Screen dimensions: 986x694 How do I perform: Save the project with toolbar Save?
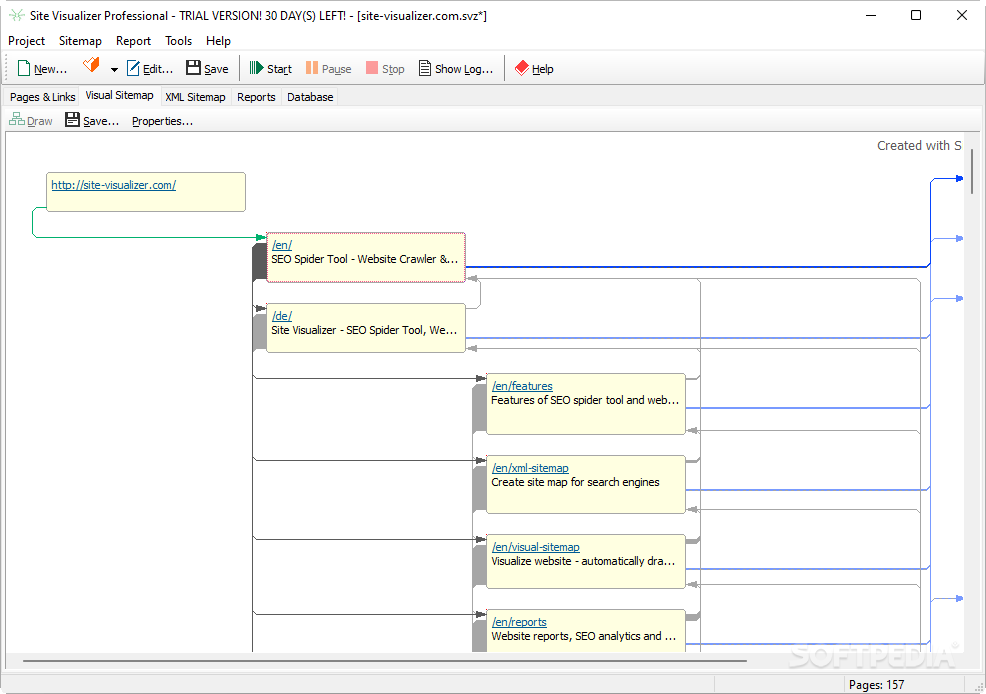[x=207, y=69]
